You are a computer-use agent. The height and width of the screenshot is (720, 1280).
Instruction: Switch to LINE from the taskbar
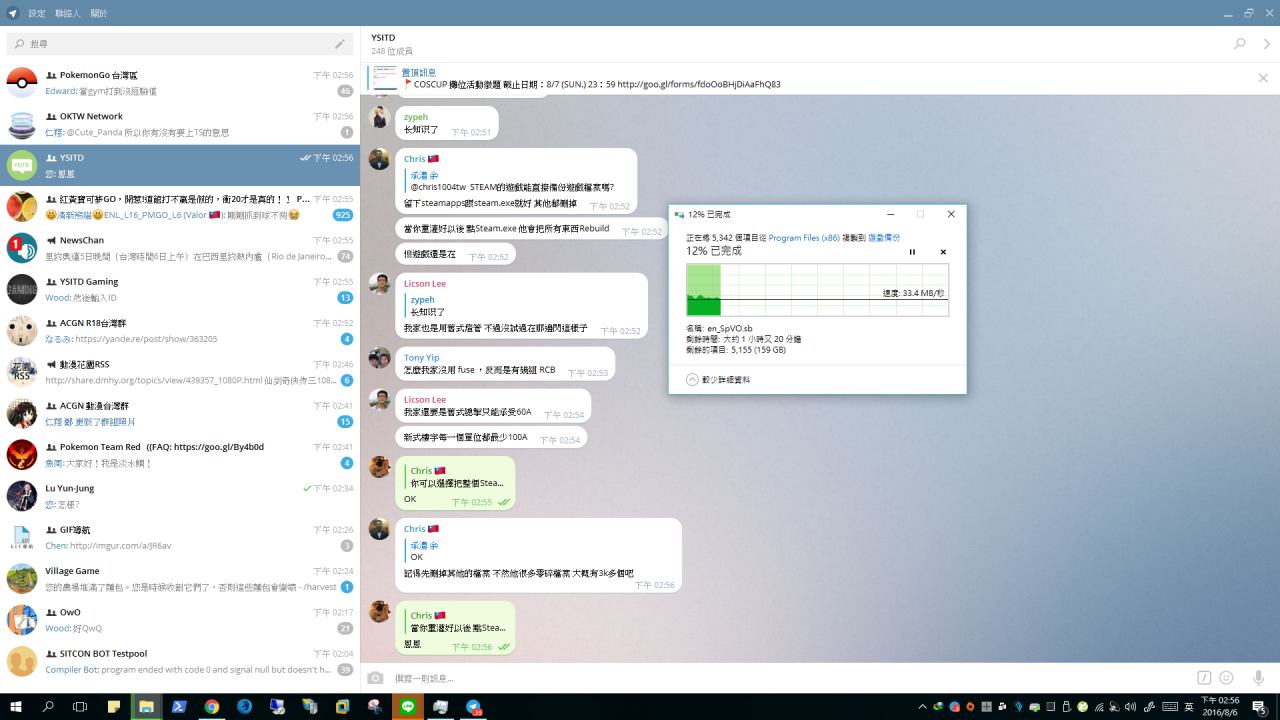407,706
